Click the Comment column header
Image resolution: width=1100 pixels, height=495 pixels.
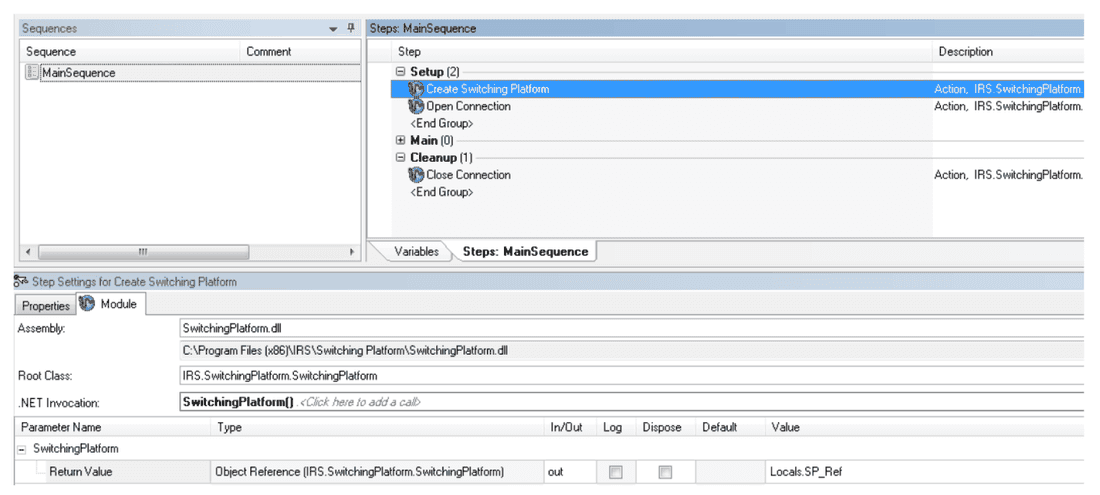pyautogui.click(x=300, y=52)
